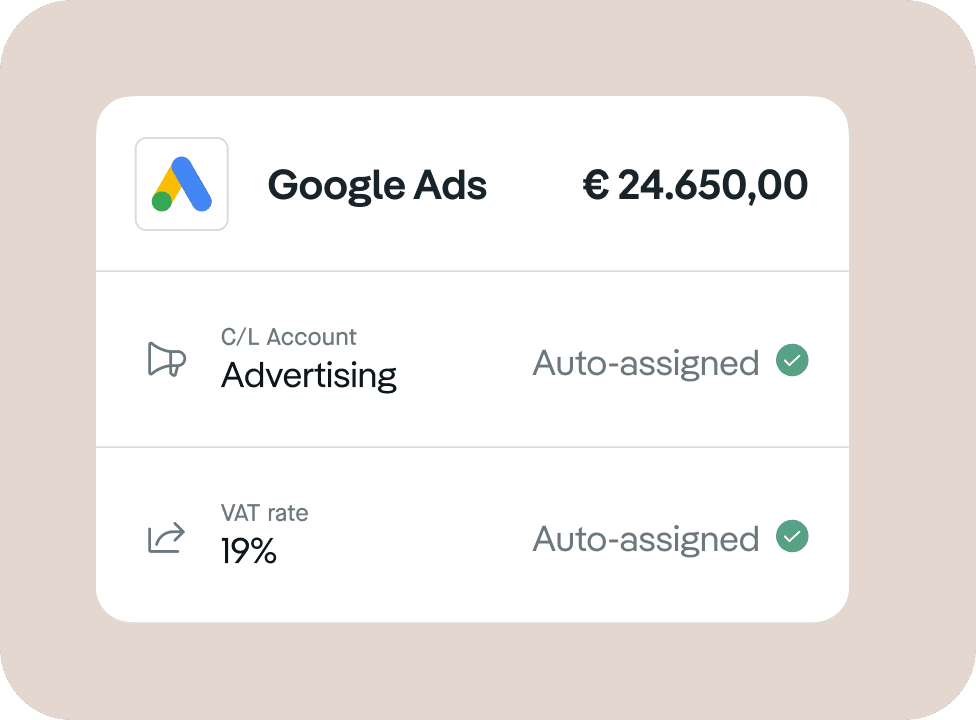The height and width of the screenshot is (720, 976).
Task: Click the divider line below Google Ads header
Action: (472, 271)
